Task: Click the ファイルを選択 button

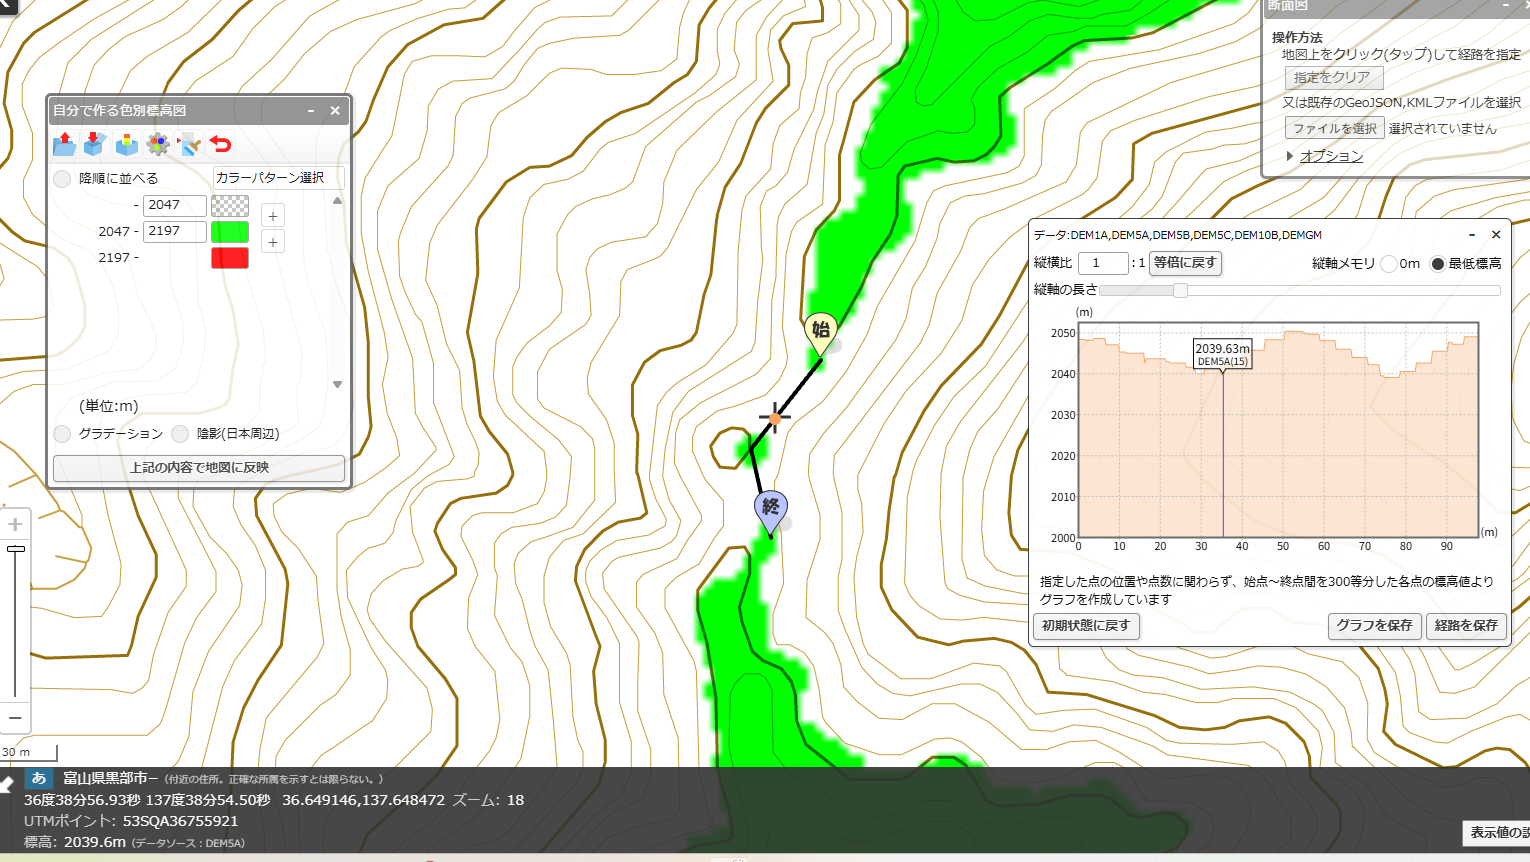Action: click(x=1335, y=128)
